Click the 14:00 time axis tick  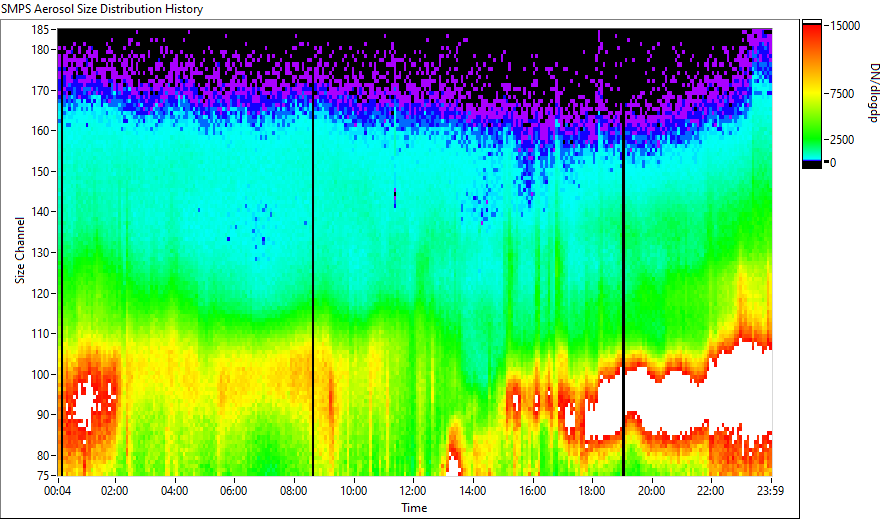(x=472, y=491)
